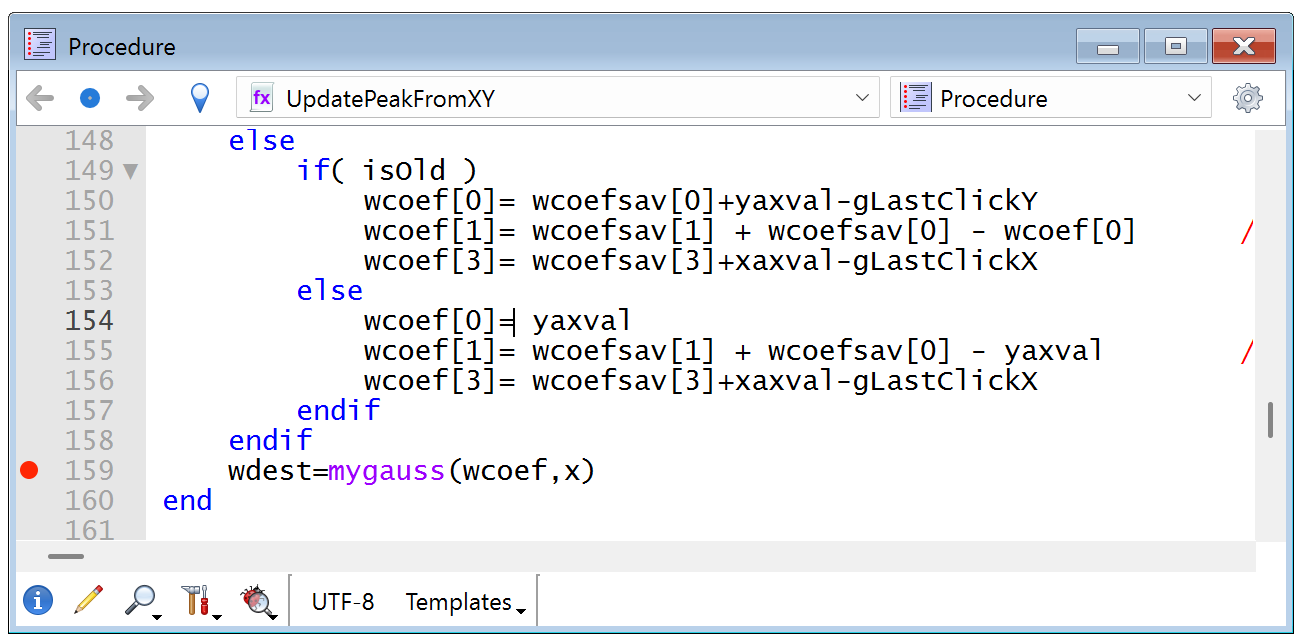Click the UTF-8 encoding label
The height and width of the screenshot is (644, 1301).
tap(344, 601)
